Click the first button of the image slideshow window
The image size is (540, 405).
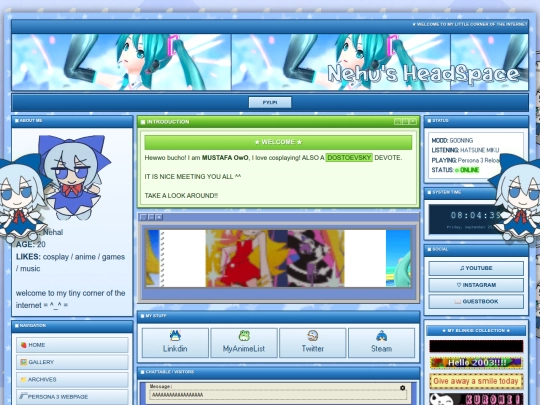(144, 217)
